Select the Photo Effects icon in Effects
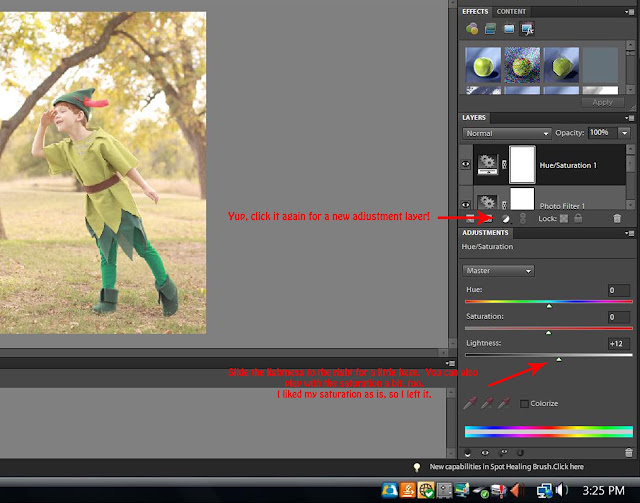The width and height of the screenshot is (640, 503). coord(509,29)
